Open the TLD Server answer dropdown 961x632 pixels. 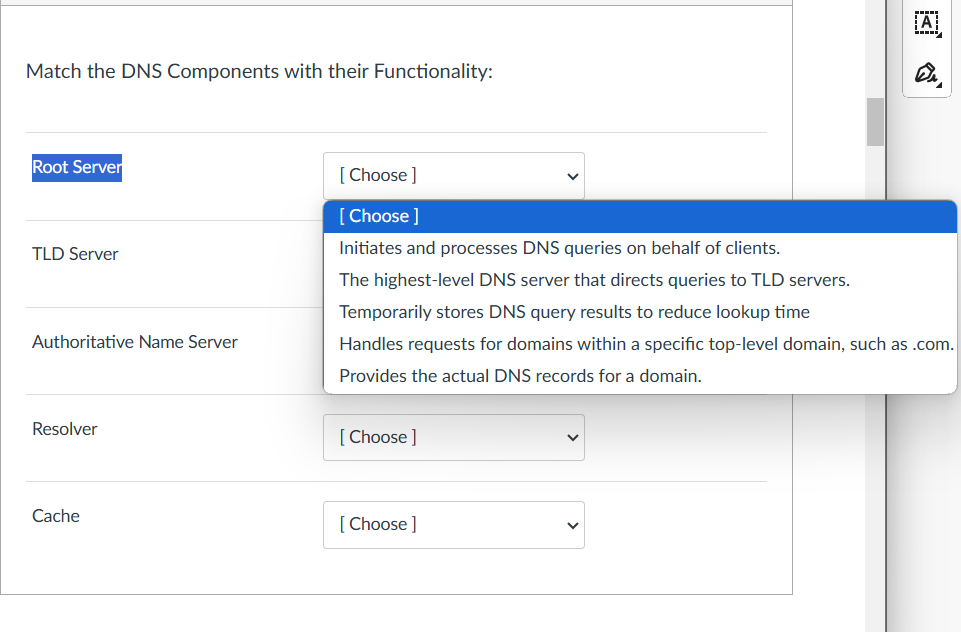pyautogui.click(x=453, y=260)
